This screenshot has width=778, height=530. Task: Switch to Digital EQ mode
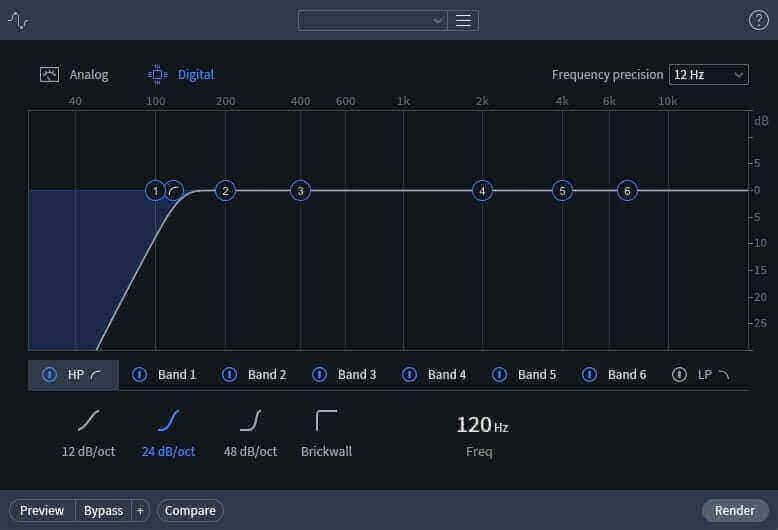click(x=181, y=74)
